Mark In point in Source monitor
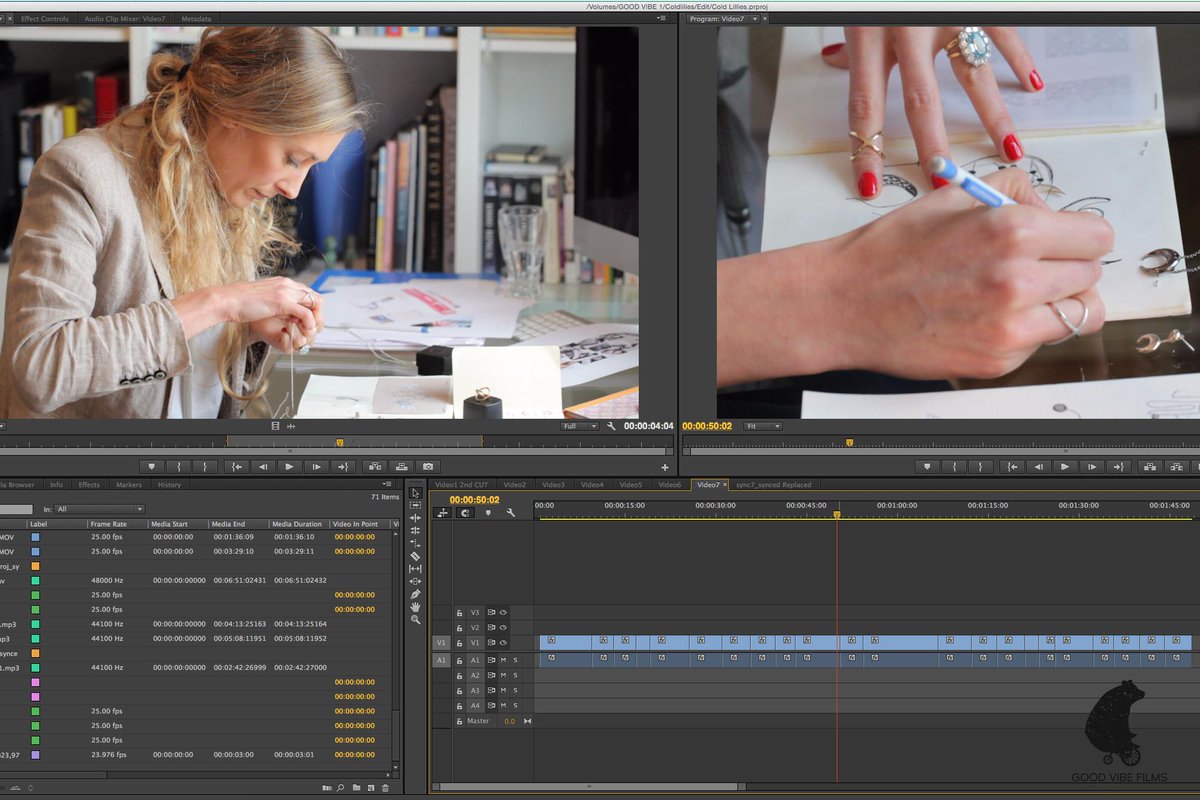 179,466
